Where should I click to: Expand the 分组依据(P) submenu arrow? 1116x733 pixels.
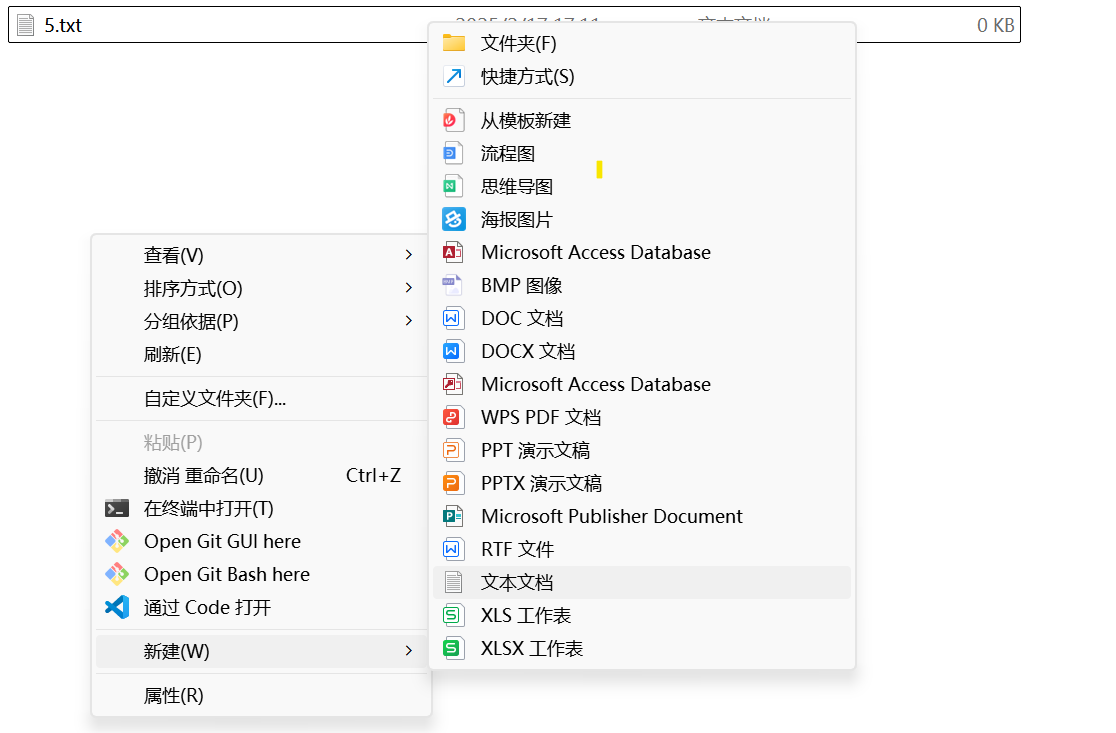(x=408, y=322)
